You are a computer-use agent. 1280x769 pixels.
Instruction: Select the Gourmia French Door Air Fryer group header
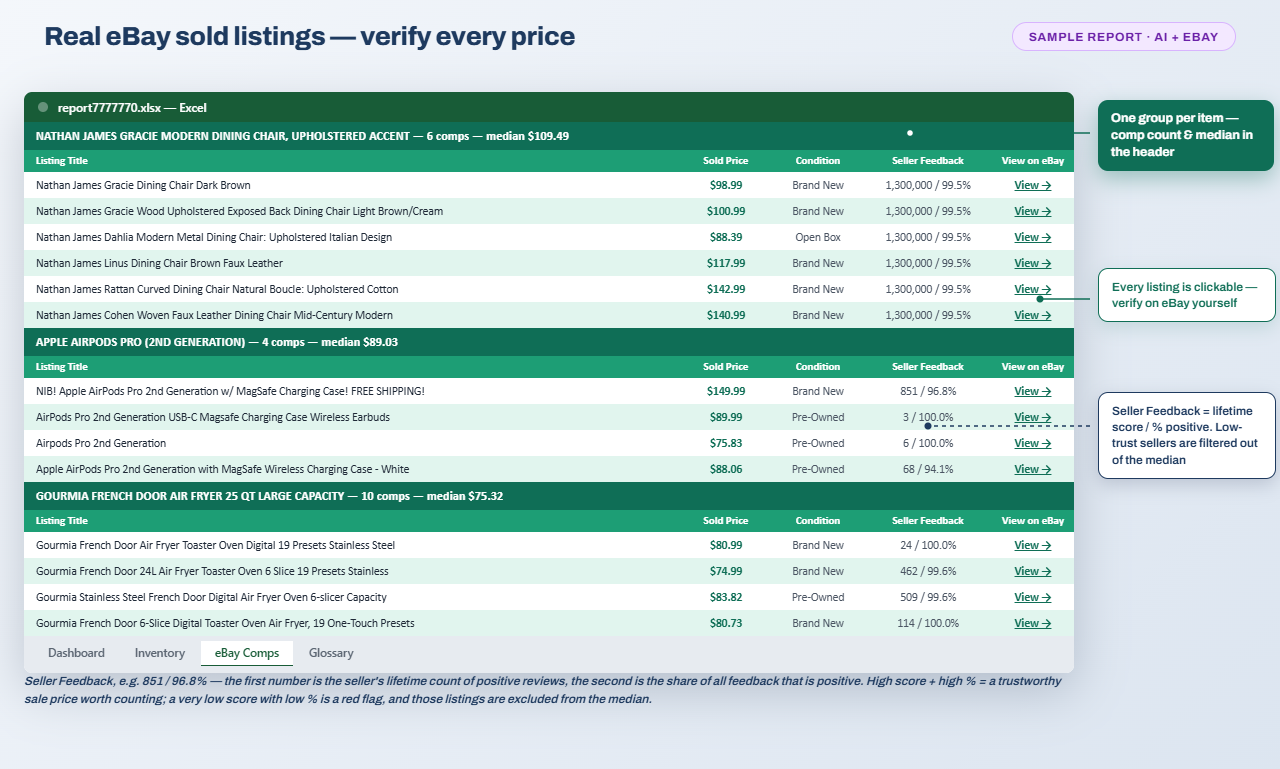[549, 496]
